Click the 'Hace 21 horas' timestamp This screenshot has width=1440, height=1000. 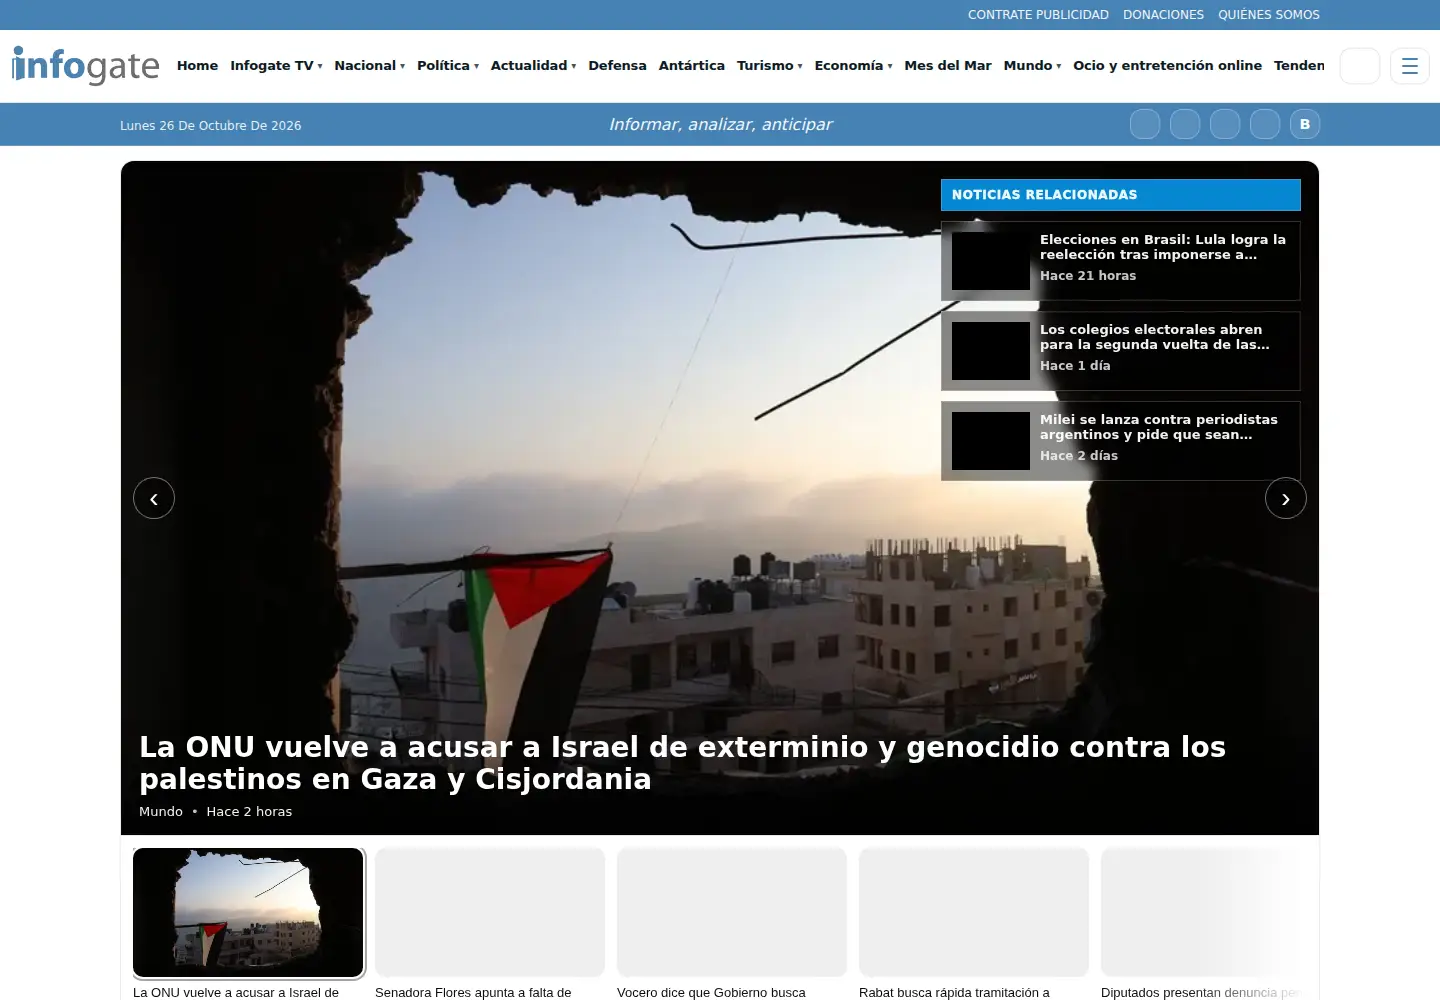(x=1088, y=276)
